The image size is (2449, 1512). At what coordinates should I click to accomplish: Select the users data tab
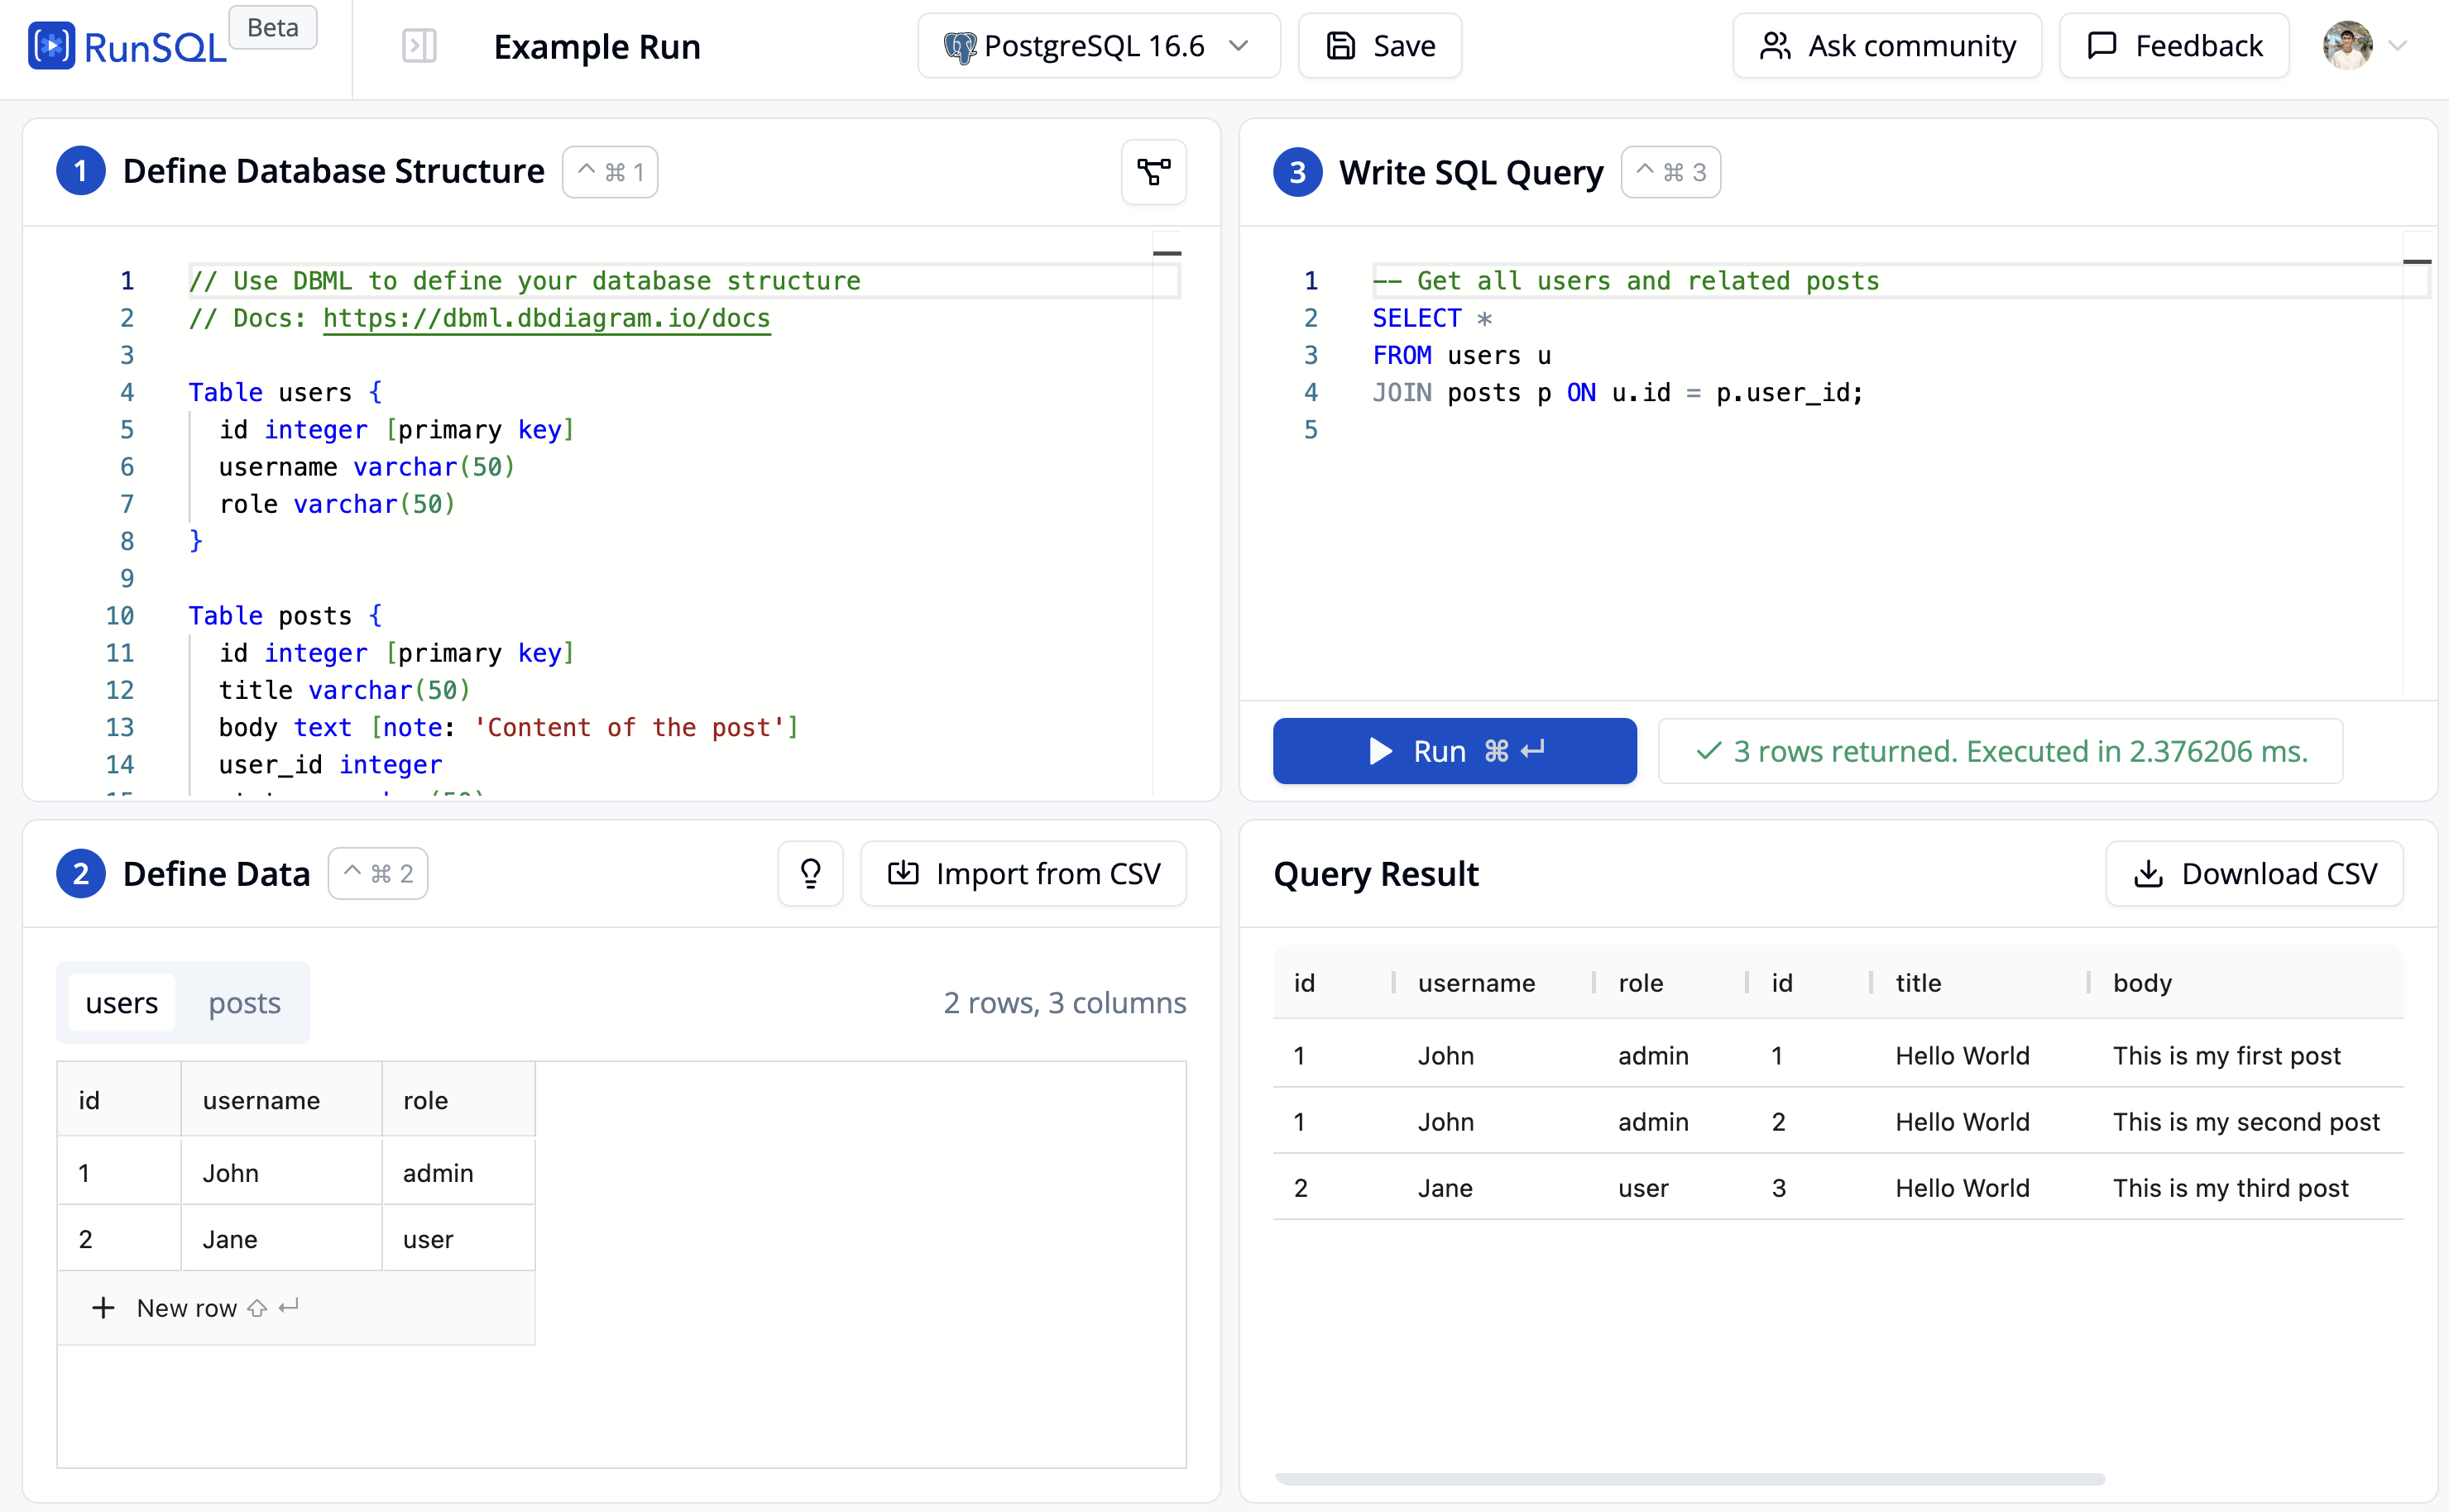122,1002
